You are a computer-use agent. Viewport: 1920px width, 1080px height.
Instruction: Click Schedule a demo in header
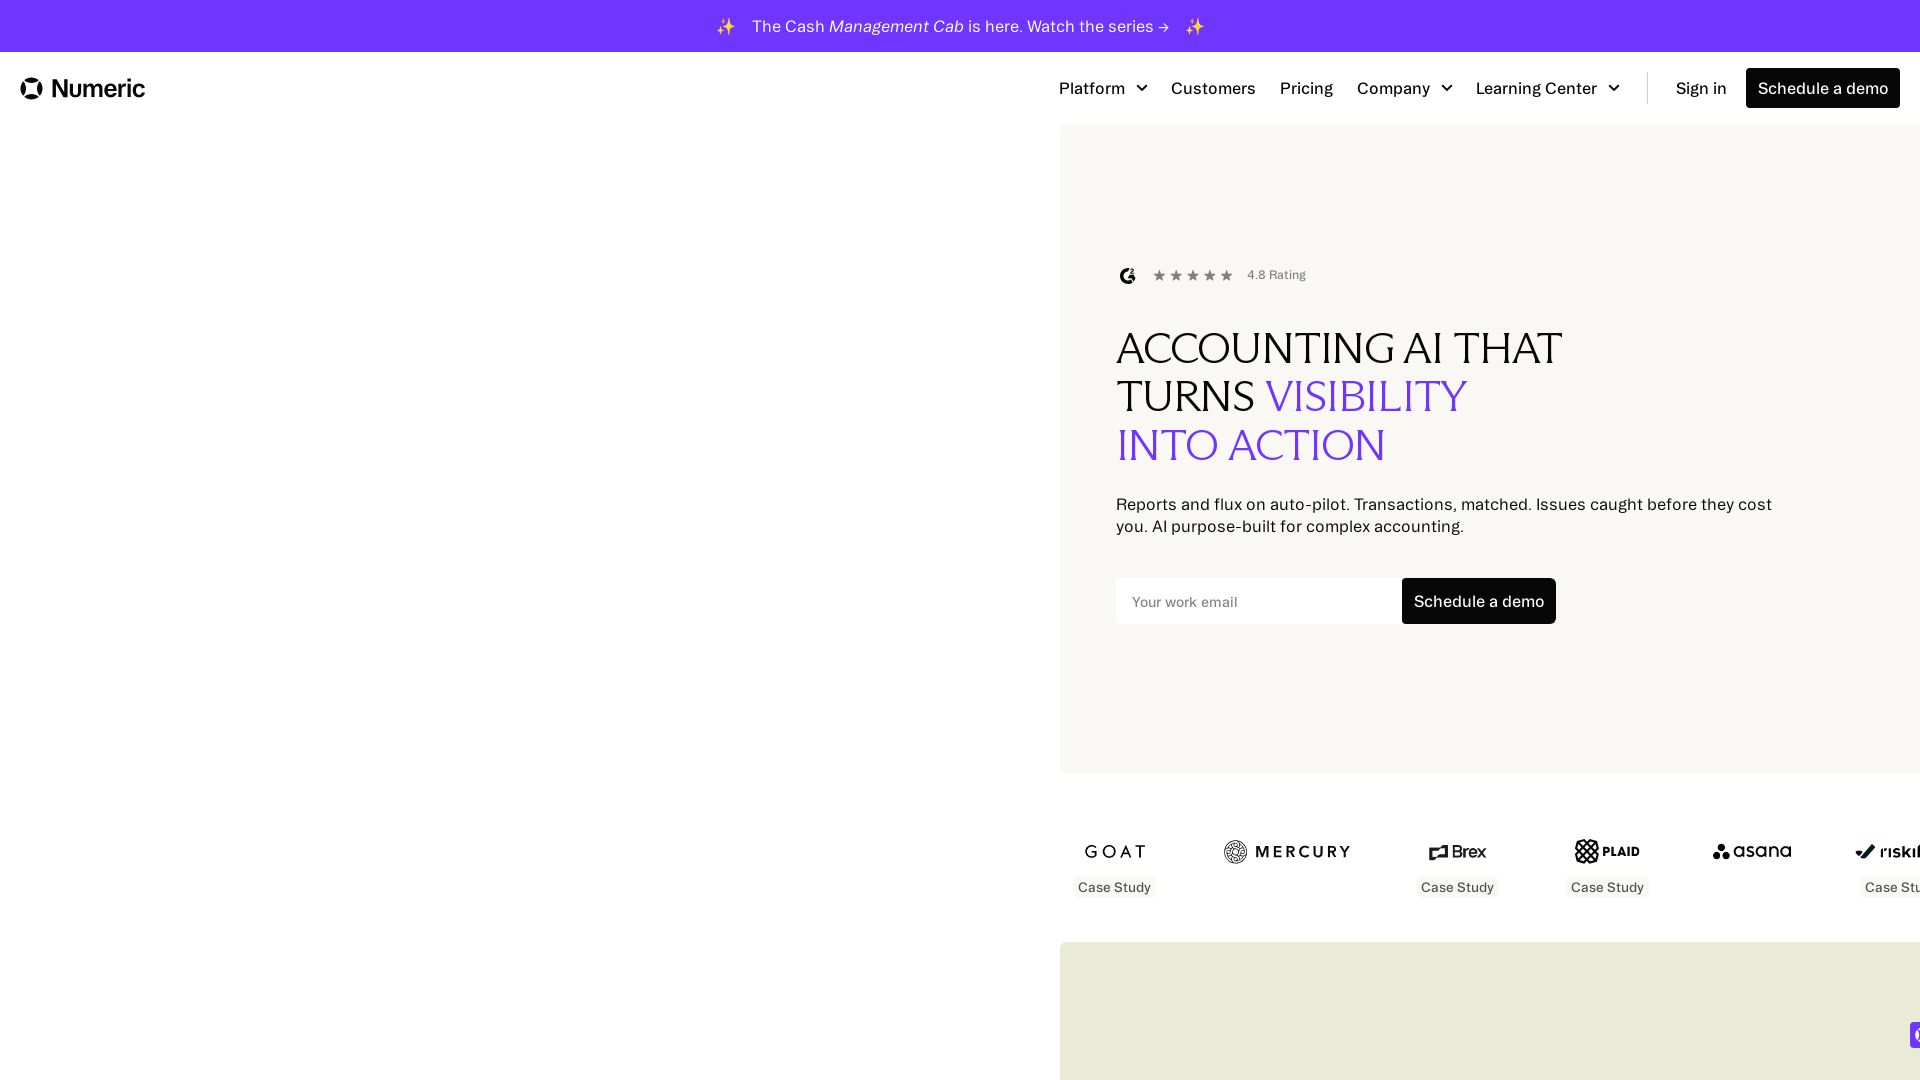click(x=1823, y=88)
